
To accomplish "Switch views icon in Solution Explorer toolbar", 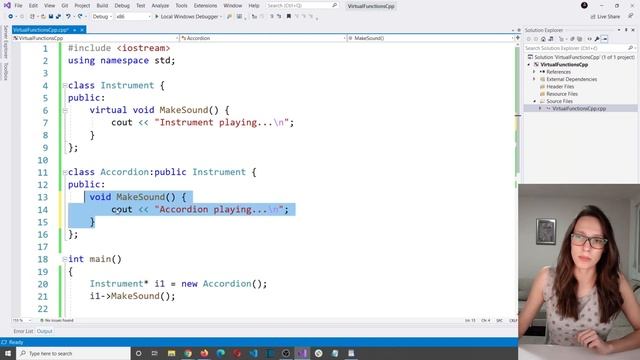I will pyautogui.click(x=551, y=39).
